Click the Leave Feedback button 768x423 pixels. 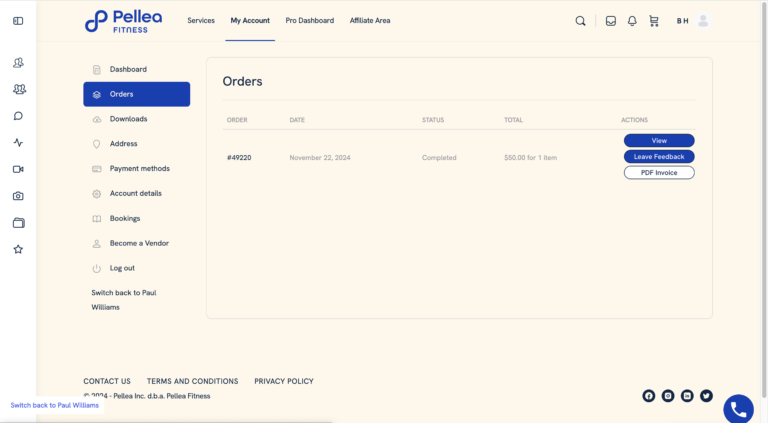[659, 157]
